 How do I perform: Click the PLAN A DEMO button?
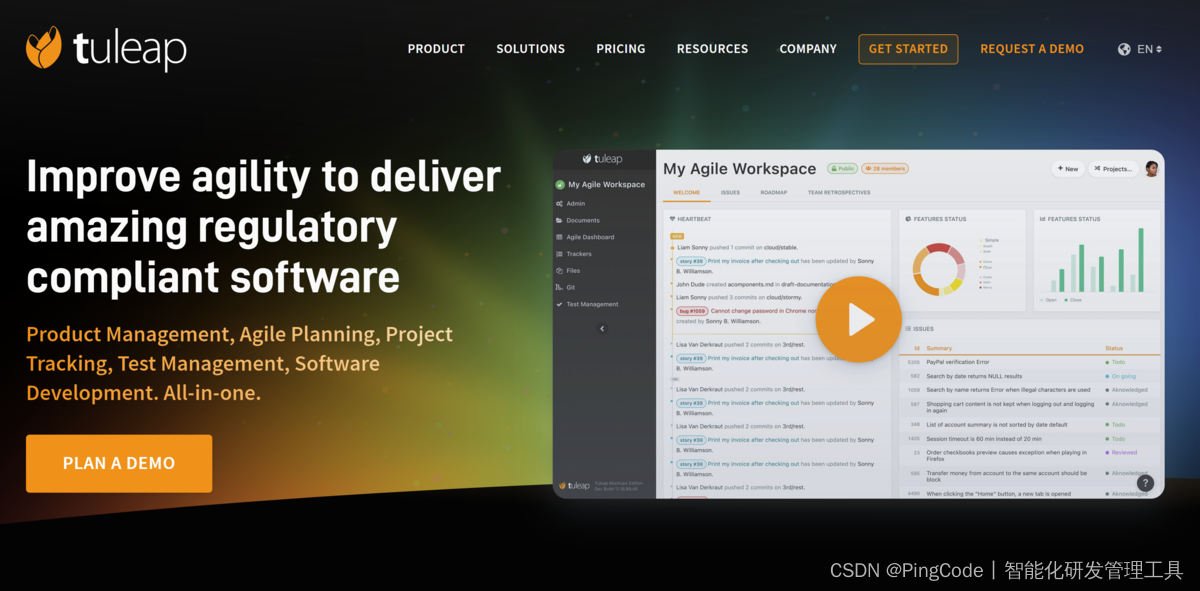tap(119, 463)
